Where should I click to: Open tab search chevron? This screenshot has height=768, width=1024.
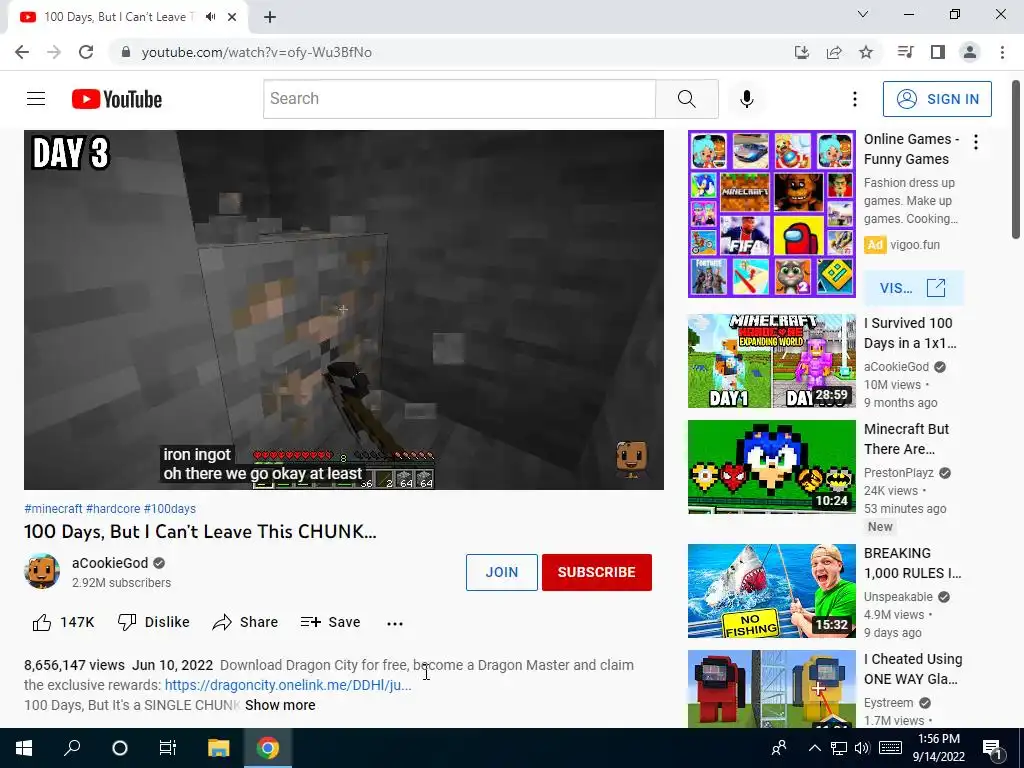coord(863,14)
